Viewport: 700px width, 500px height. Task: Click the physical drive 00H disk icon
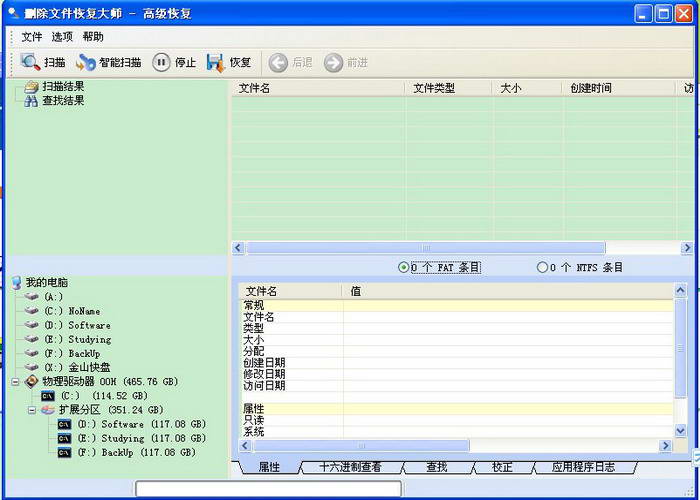31,382
